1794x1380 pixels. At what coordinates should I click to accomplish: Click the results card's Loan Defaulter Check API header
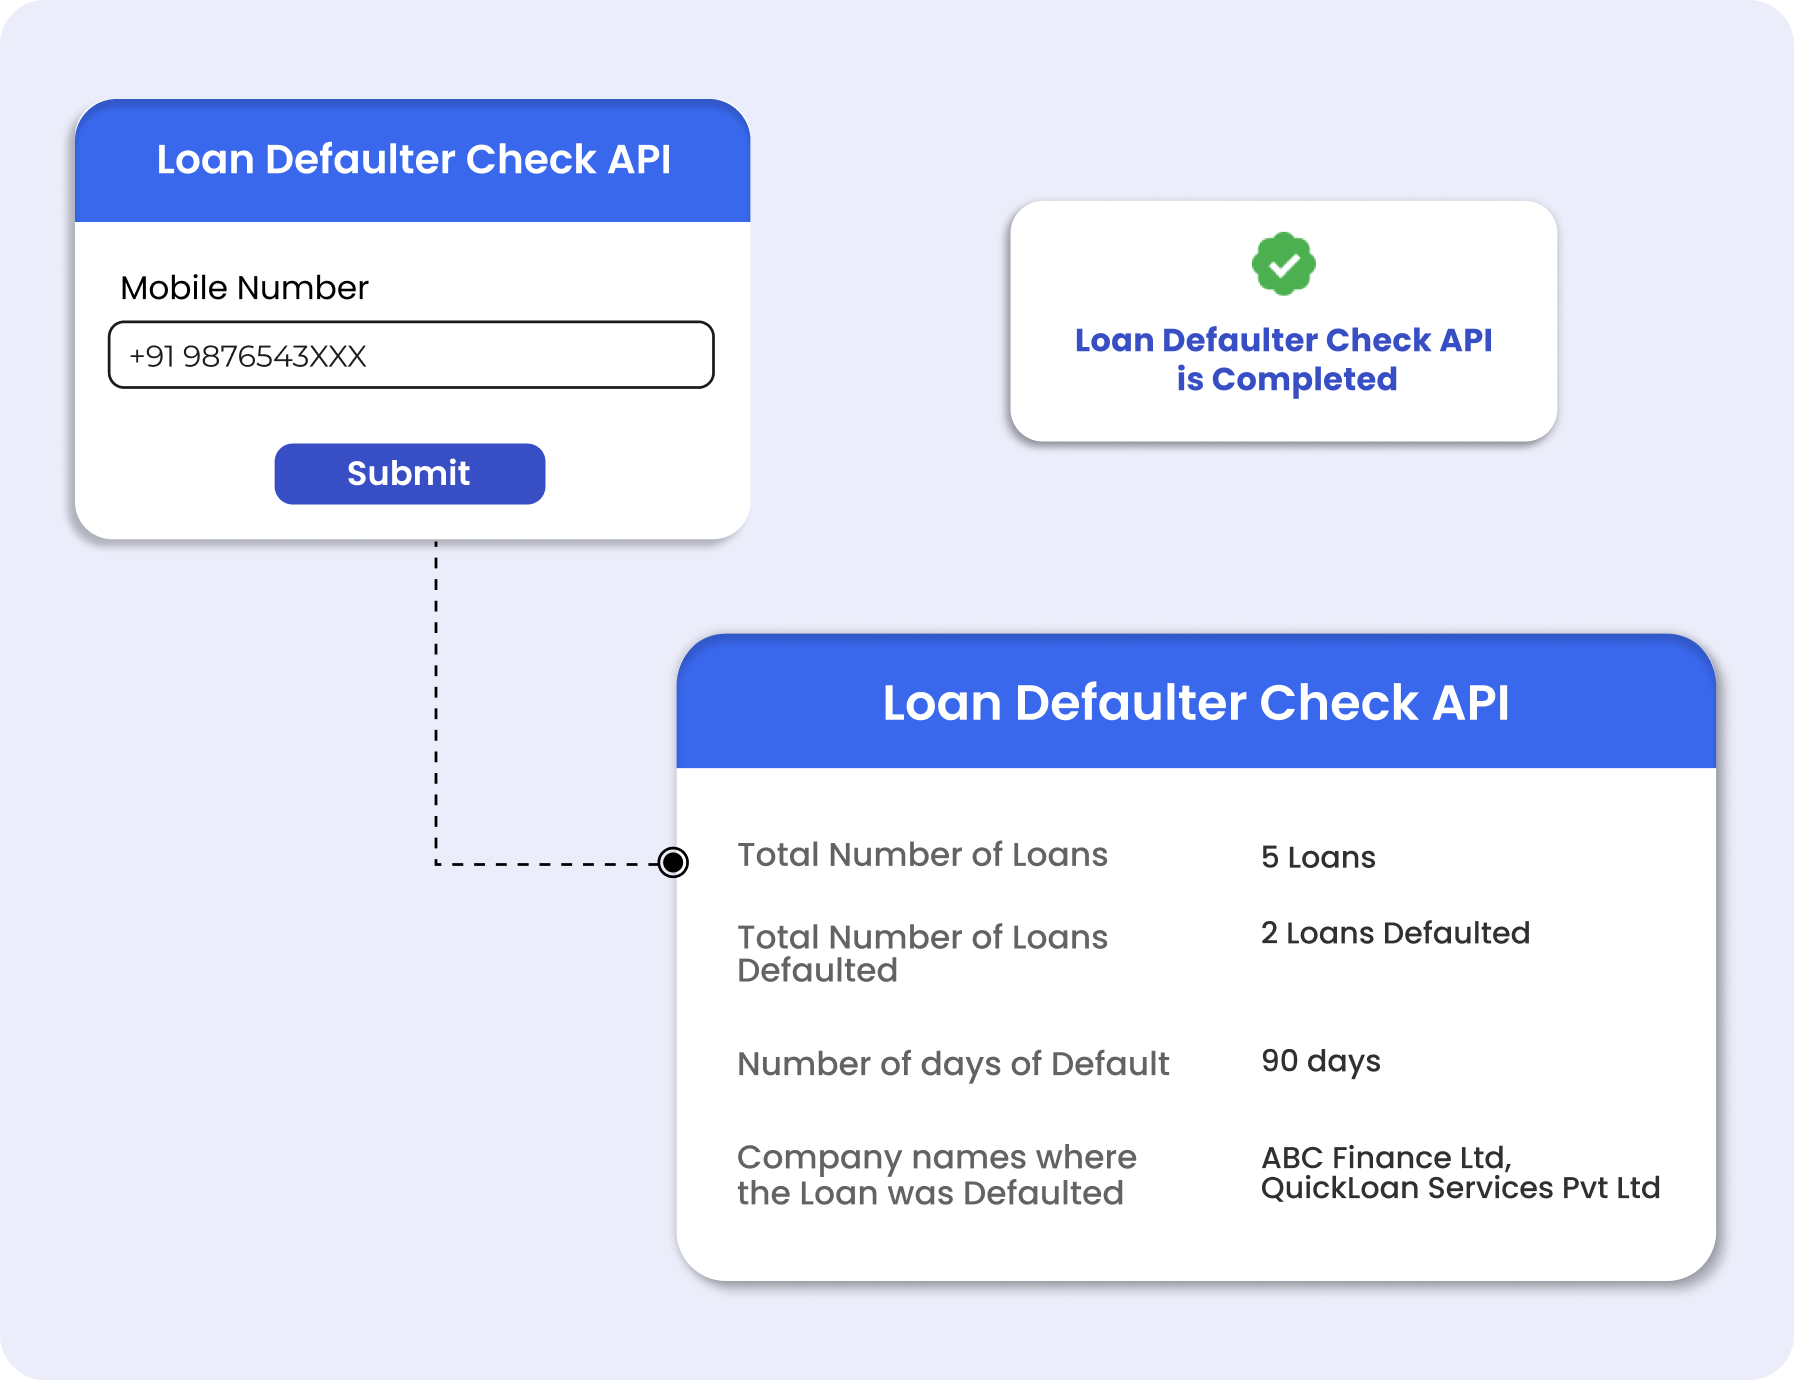click(1195, 702)
